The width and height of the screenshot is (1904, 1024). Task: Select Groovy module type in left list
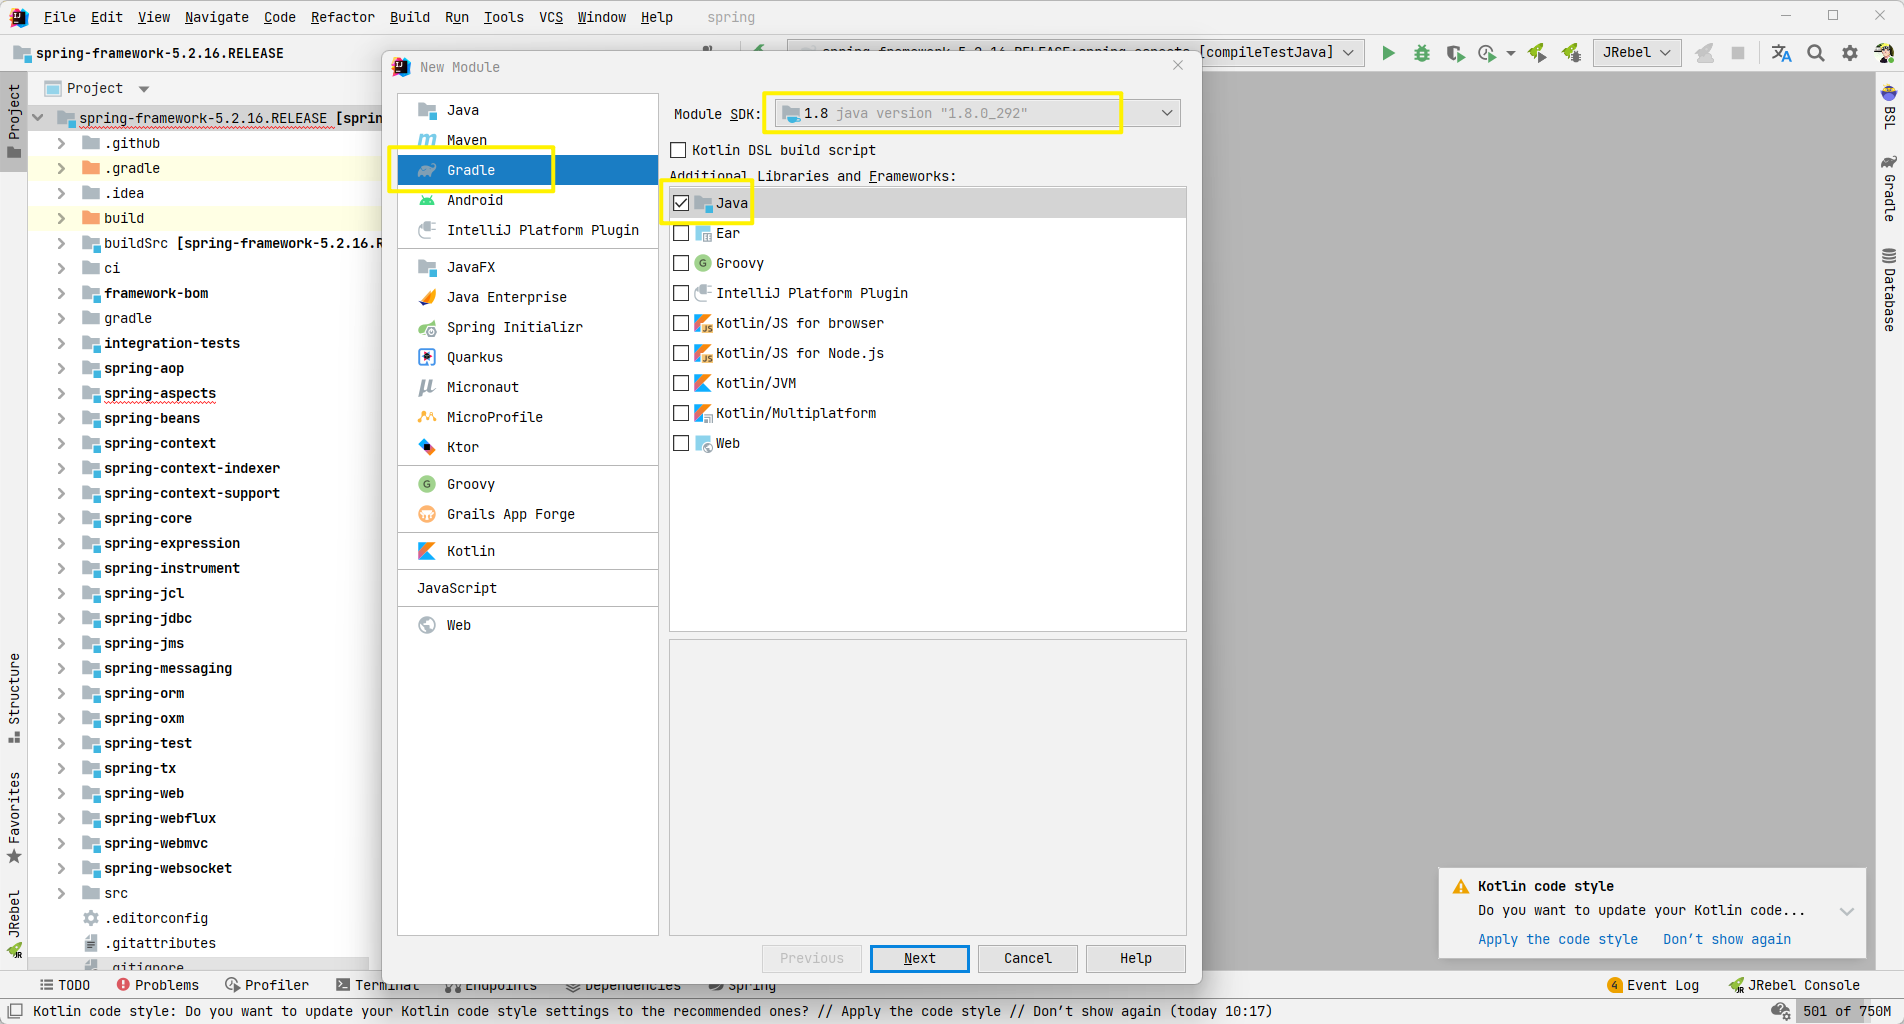pos(527,484)
